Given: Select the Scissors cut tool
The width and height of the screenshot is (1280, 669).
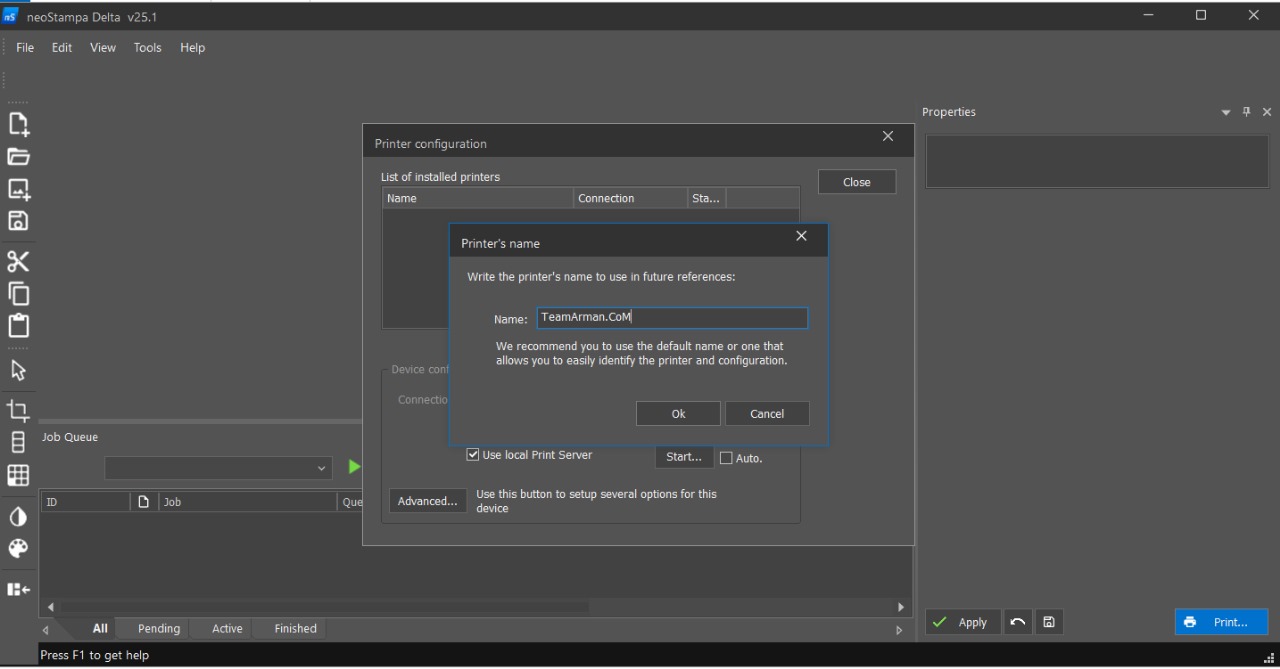Looking at the screenshot, I should coord(18,262).
